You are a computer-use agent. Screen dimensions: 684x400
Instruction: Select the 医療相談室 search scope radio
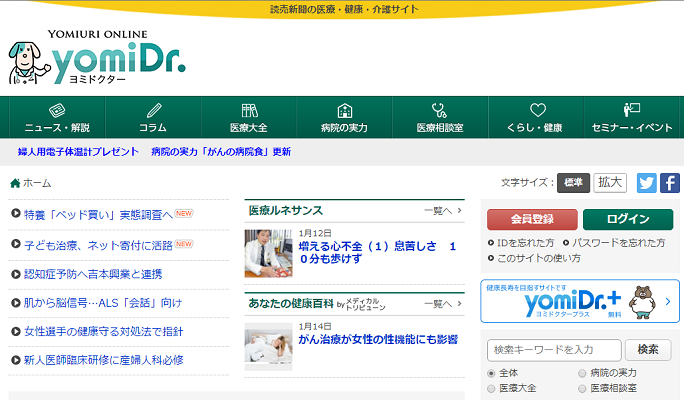(x=582, y=389)
